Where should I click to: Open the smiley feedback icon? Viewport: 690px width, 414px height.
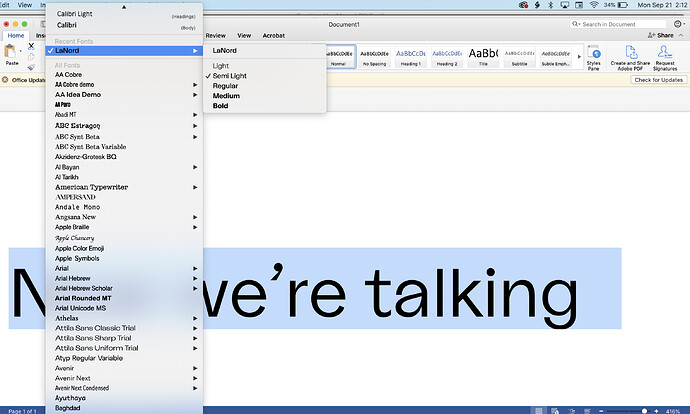678,24
